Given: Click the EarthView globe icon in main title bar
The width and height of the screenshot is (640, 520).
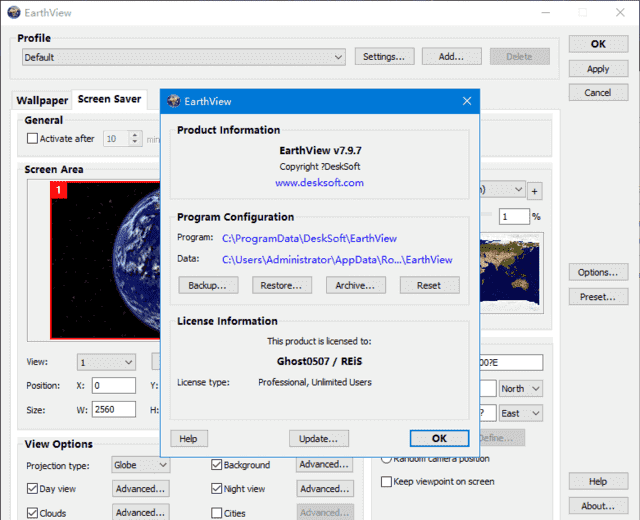Looking at the screenshot, I should point(13,13).
